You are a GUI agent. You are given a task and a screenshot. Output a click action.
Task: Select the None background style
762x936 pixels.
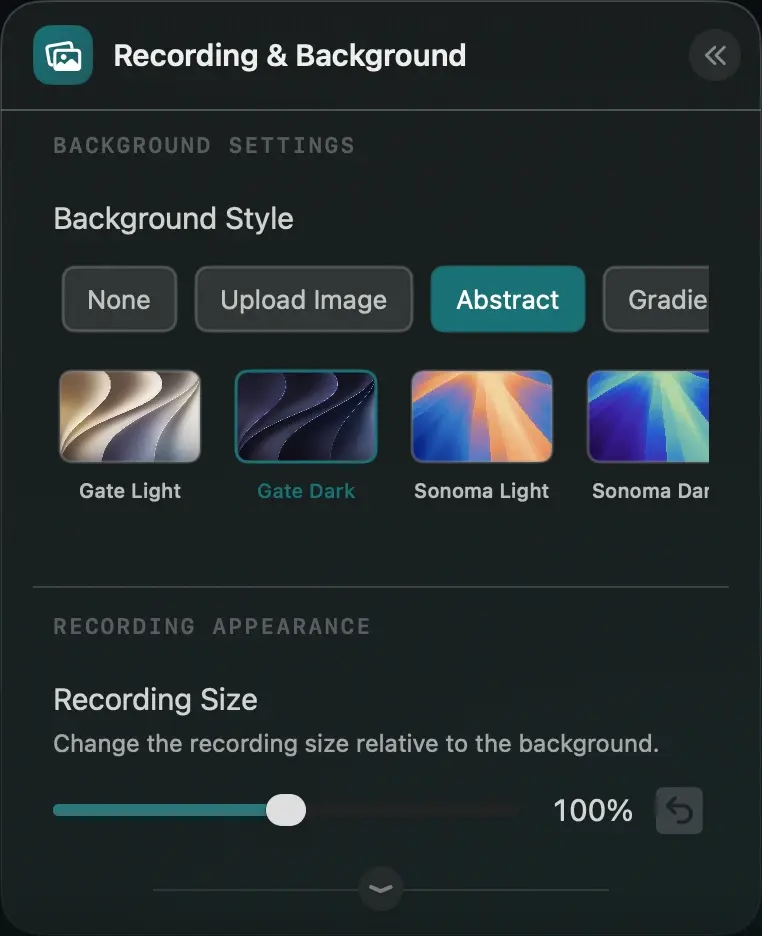119,299
